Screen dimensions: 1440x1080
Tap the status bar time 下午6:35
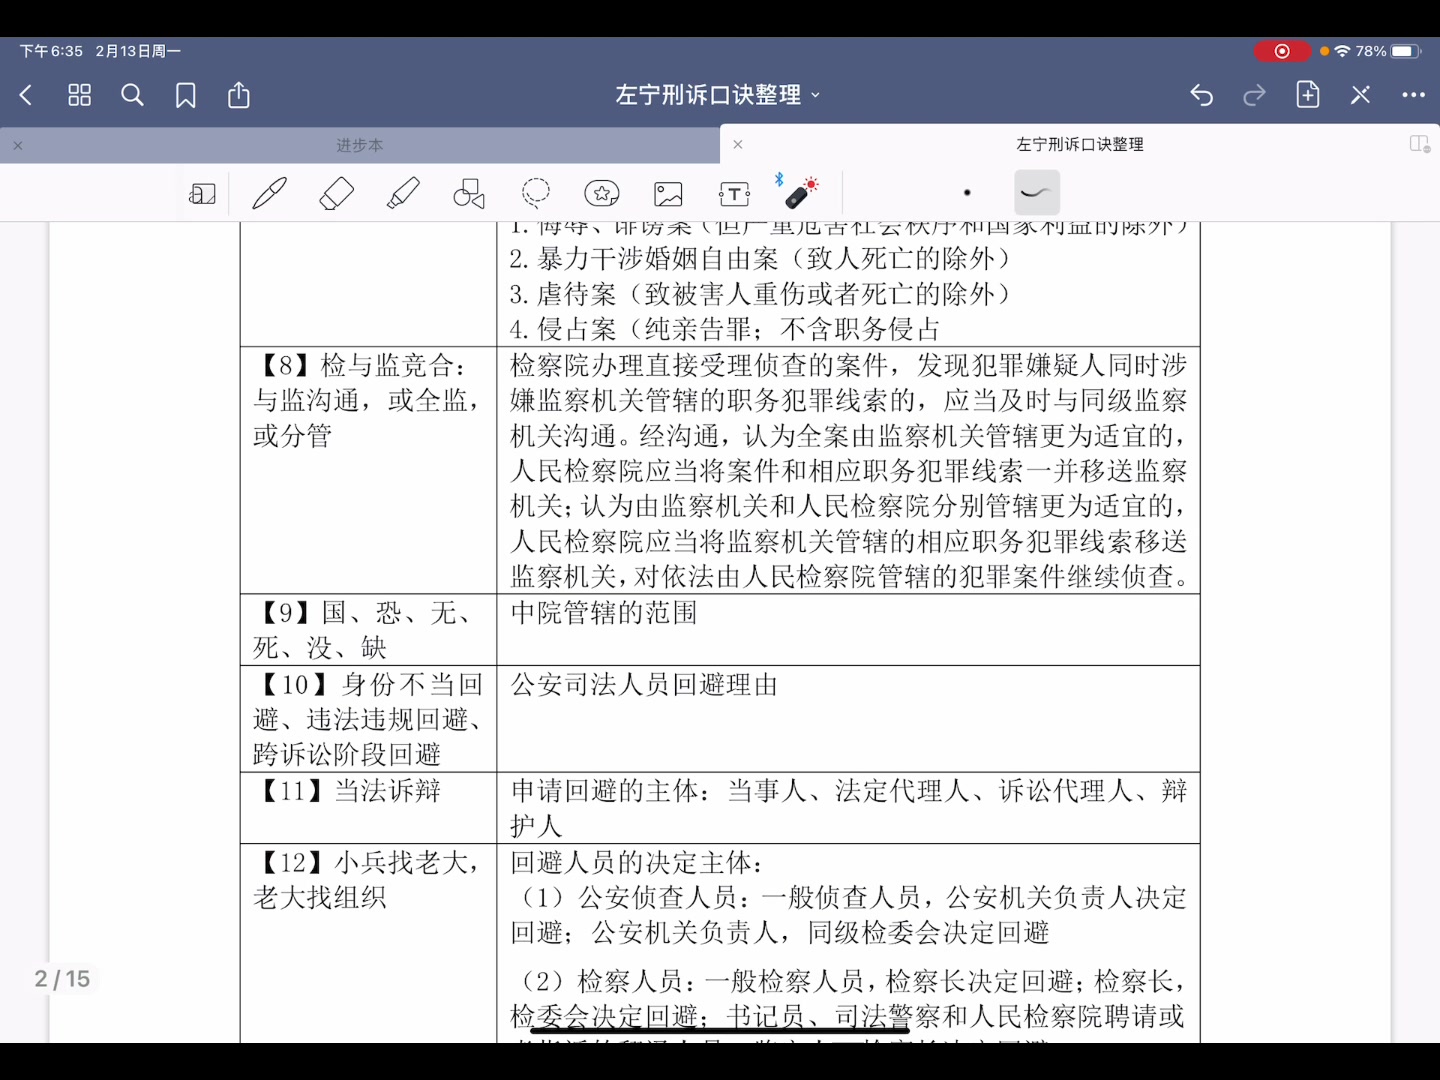51,51
